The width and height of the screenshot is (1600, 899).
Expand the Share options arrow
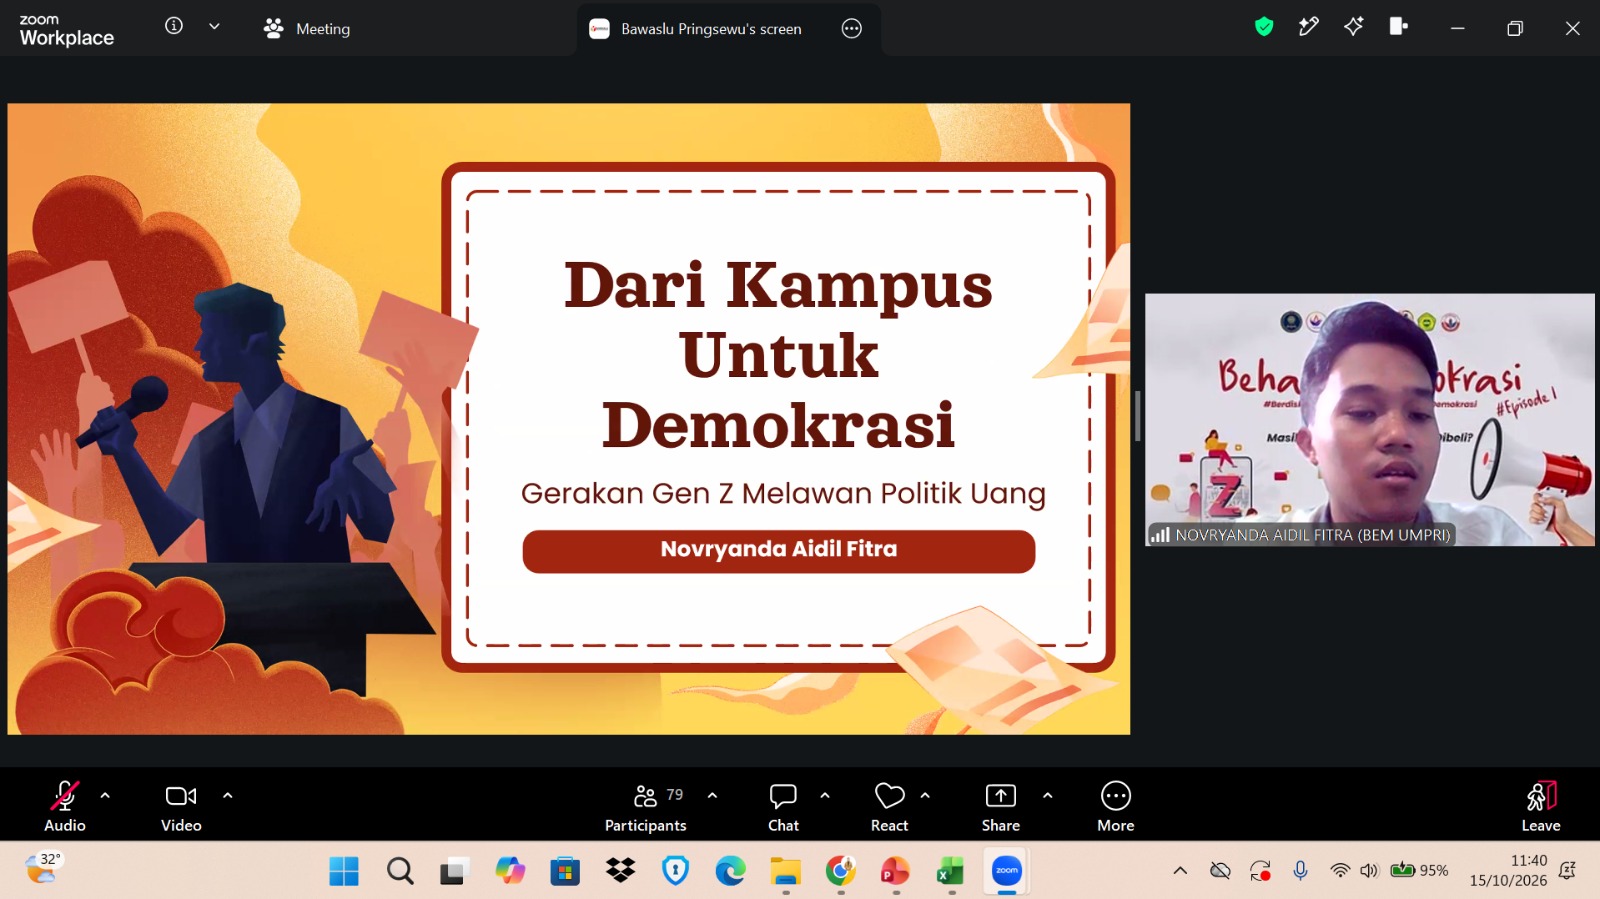tap(1047, 796)
